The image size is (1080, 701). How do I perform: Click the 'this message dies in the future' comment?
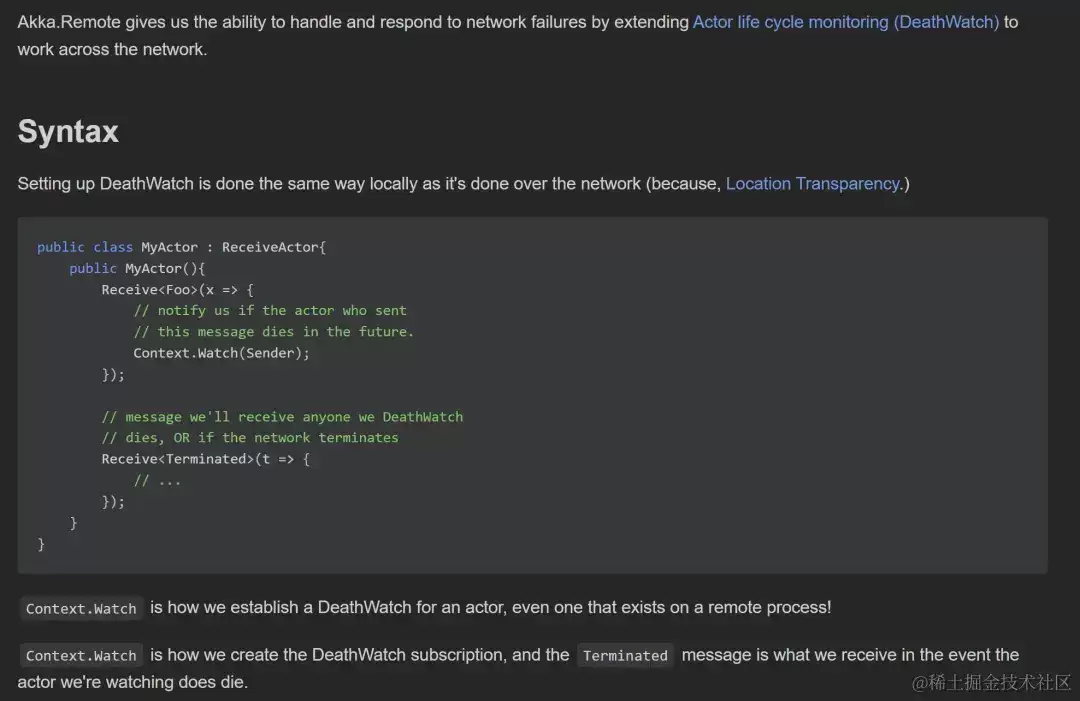pos(273,332)
